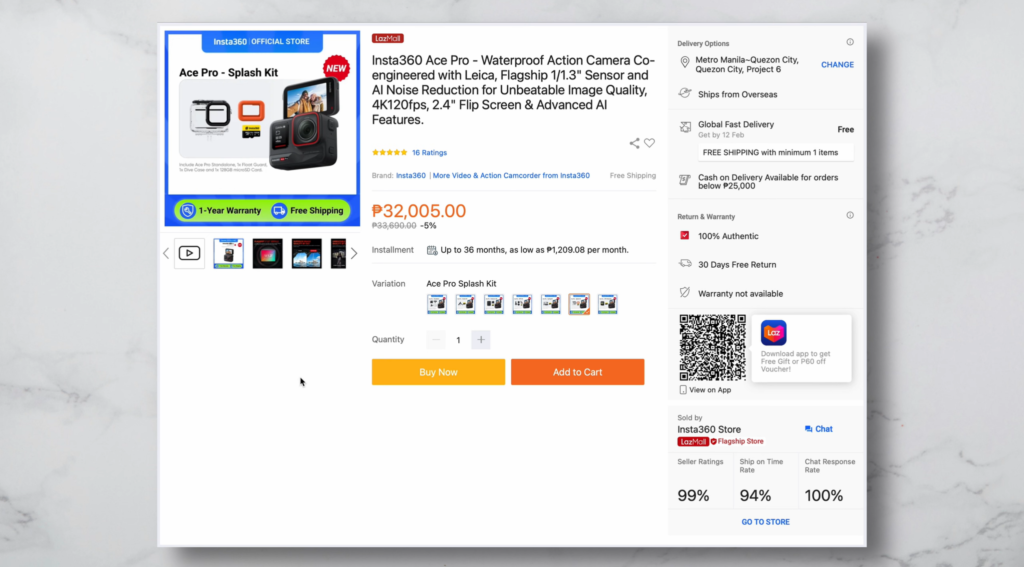
Task: Click the Chat icon for Insta360 Store
Action: pos(808,429)
